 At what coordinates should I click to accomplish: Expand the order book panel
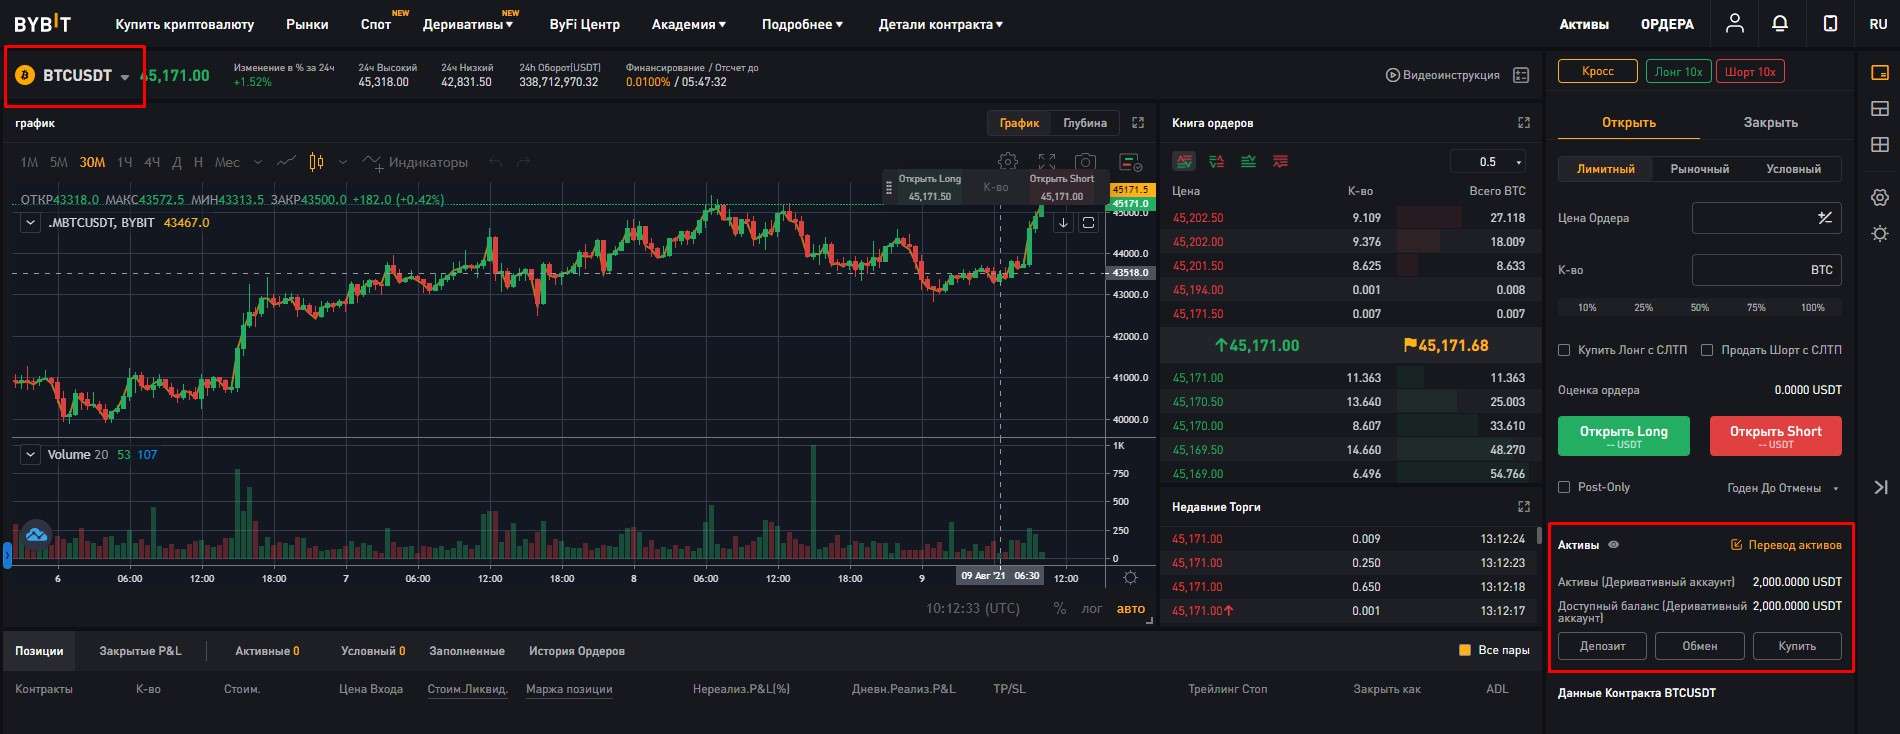(1524, 122)
